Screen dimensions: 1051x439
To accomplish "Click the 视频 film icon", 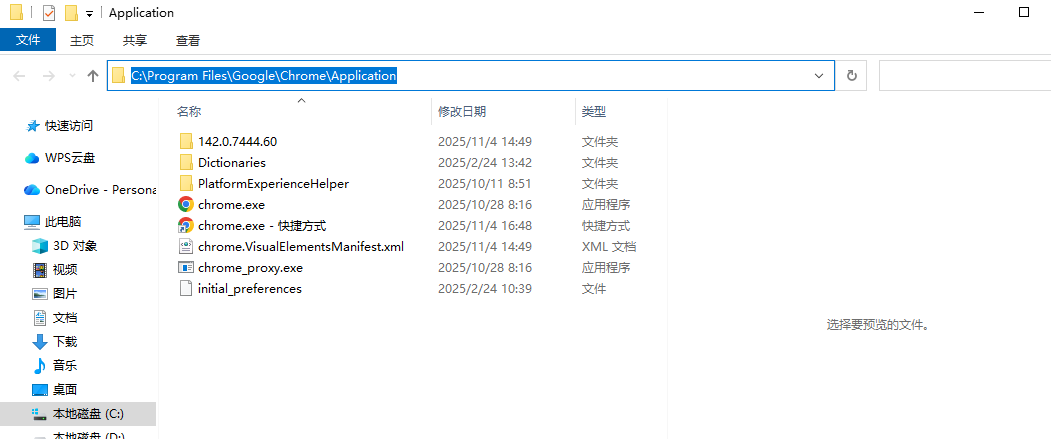I will (x=40, y=270).
